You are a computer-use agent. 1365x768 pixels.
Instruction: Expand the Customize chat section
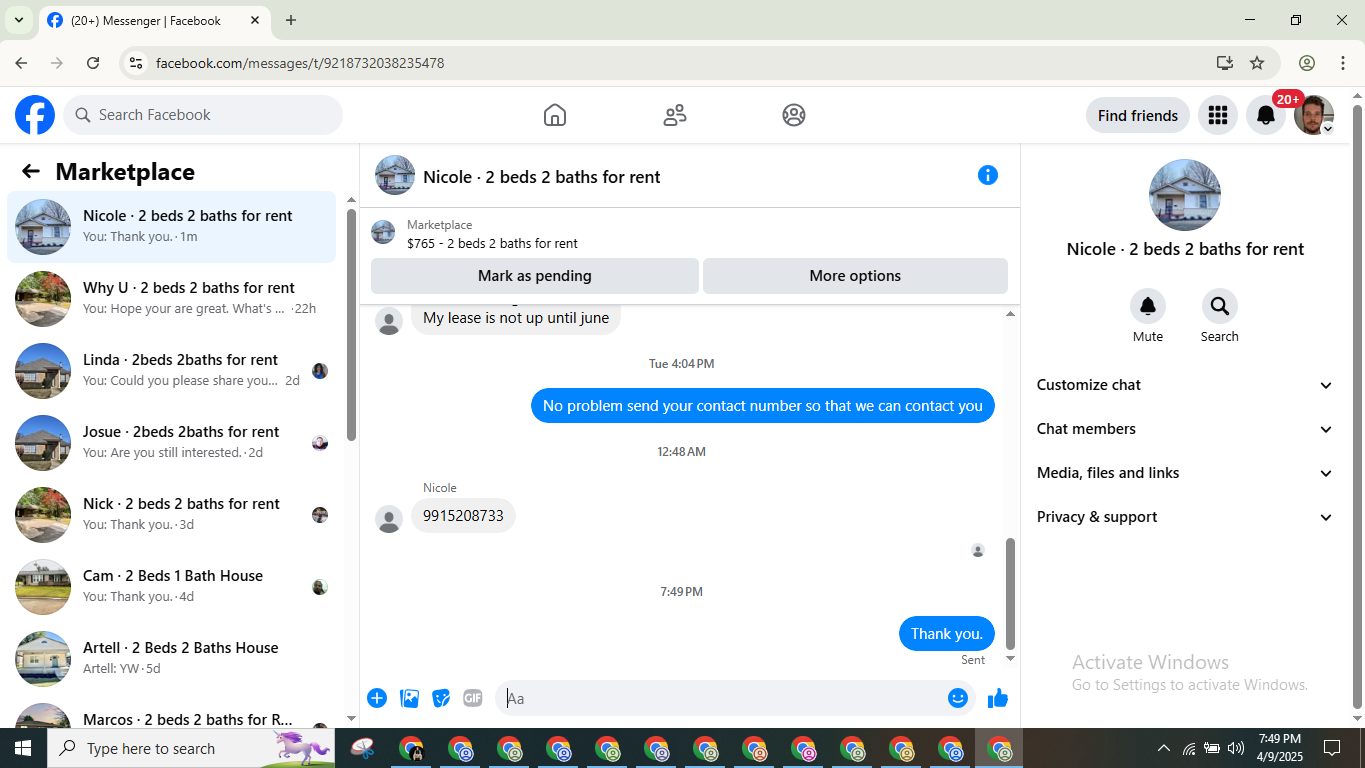(1185, 385)
